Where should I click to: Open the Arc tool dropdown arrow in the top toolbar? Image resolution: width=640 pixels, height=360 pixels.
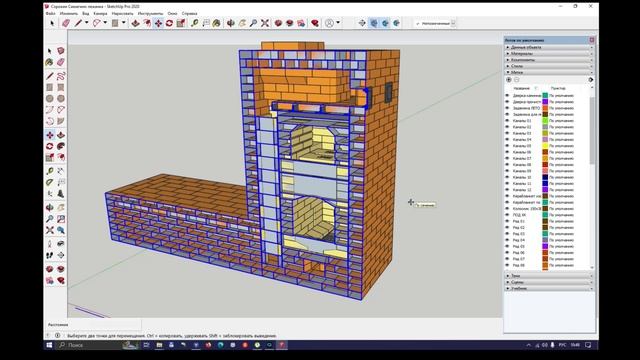point(105,23)
